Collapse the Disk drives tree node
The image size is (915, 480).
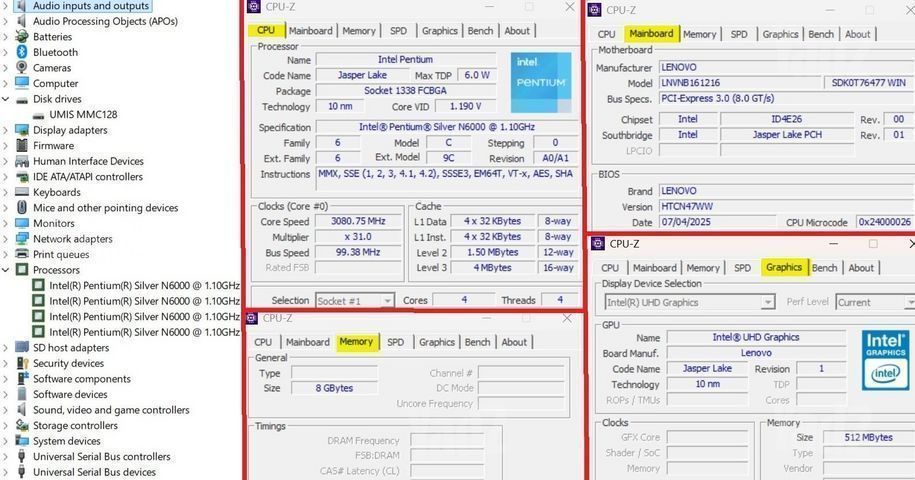pyautogui.click(x=6, y=99)
